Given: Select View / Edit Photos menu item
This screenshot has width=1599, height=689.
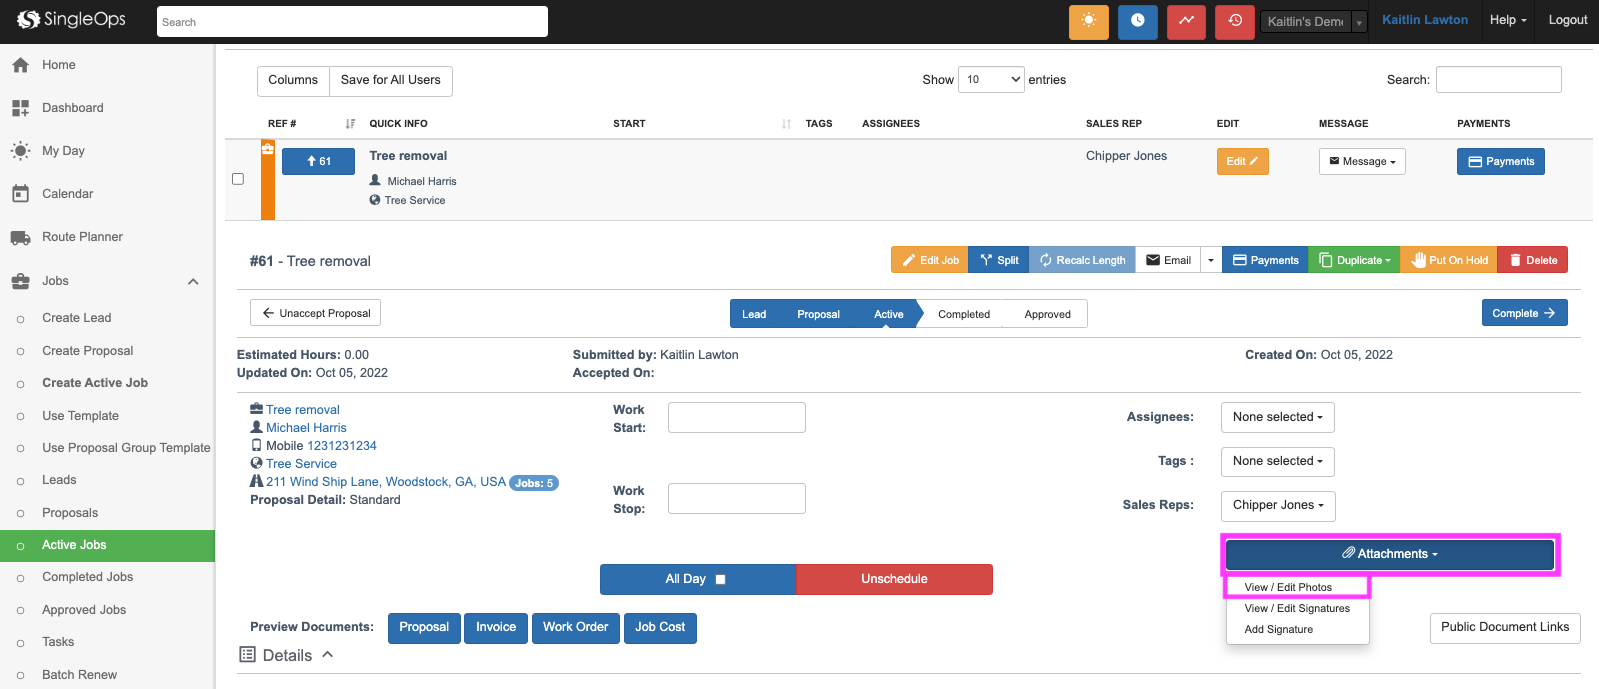Looking at the screenshot, I should 1287,587.
